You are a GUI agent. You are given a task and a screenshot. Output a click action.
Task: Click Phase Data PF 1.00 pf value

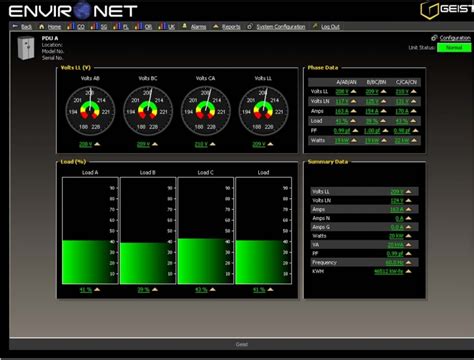[x=372, y=131]
